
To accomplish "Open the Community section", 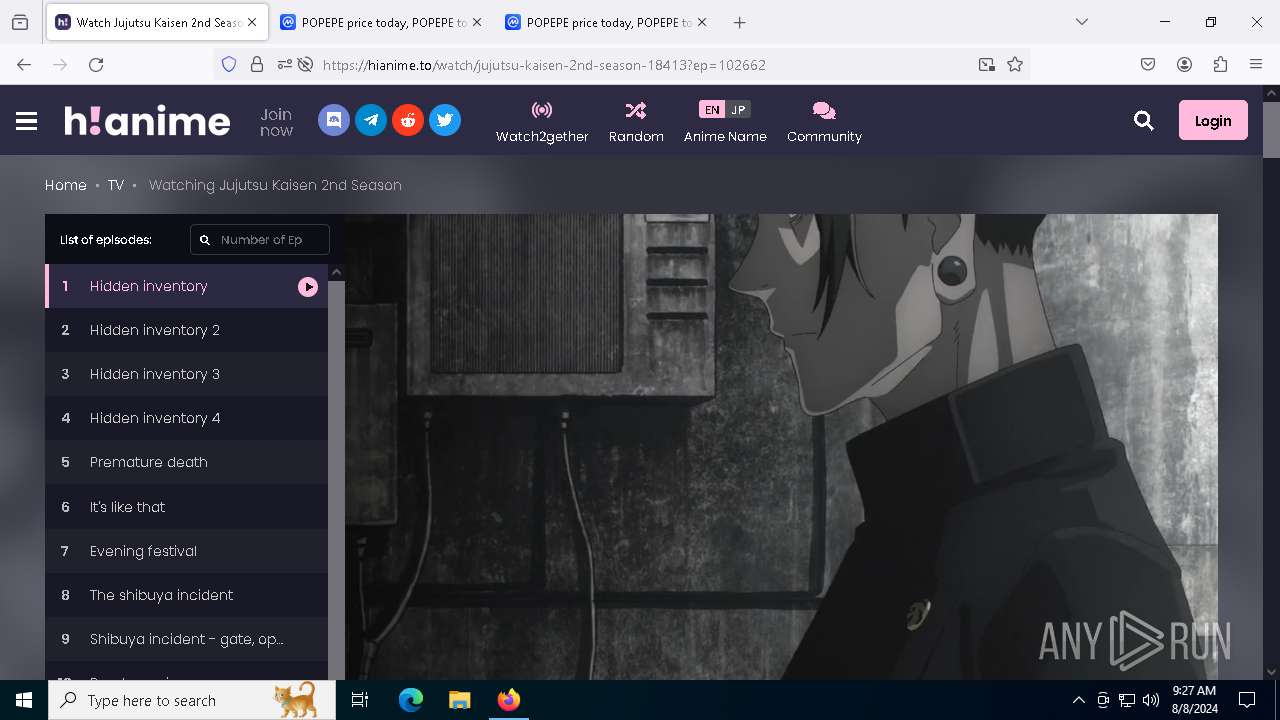I will click(824, 122).
